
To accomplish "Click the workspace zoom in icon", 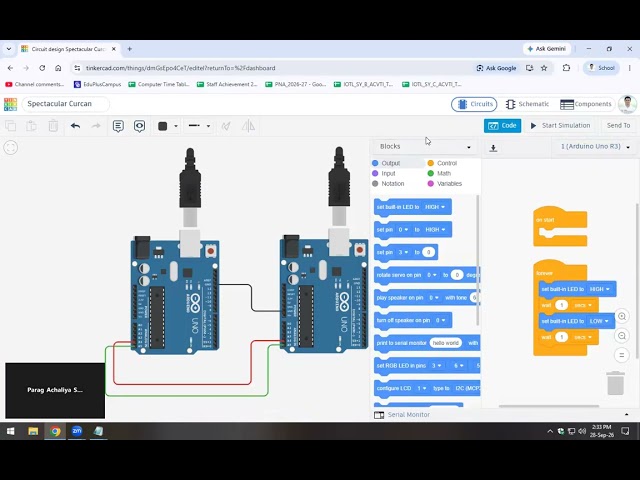I will (x=622, y=316).
